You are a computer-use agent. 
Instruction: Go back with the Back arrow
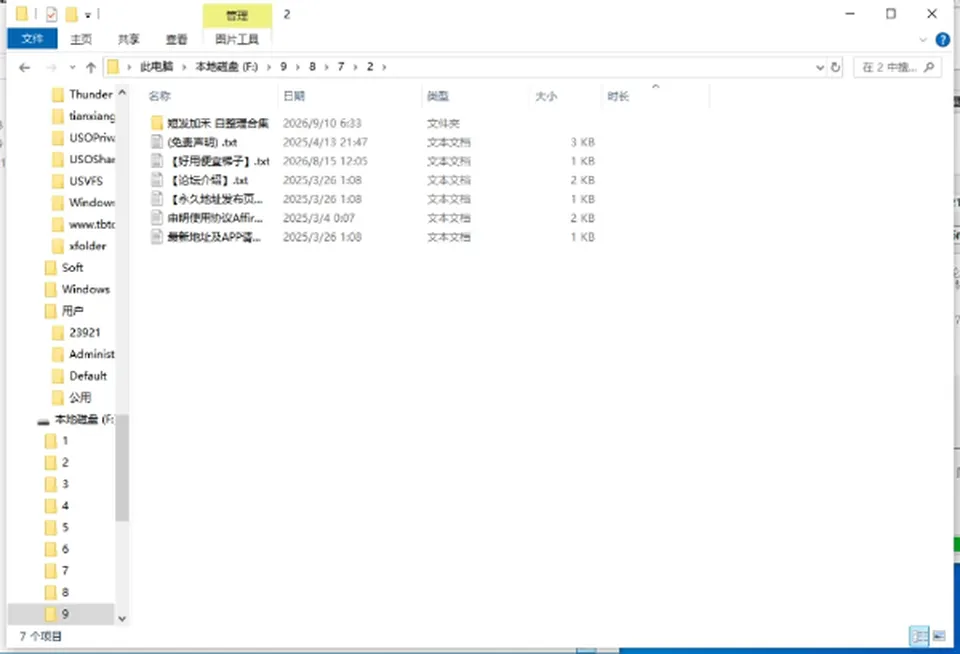point(24,67)
